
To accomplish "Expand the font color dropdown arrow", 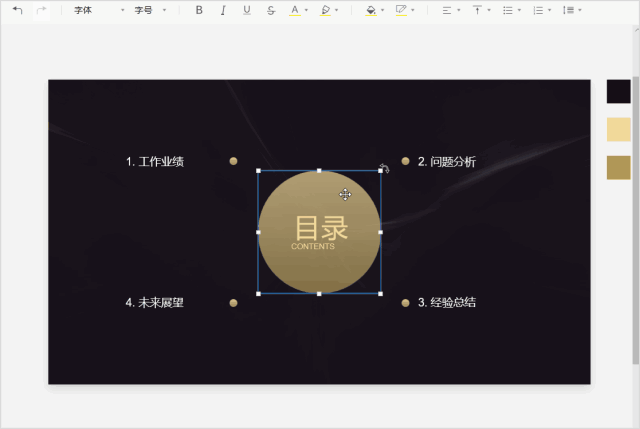I will pos(306,10).
